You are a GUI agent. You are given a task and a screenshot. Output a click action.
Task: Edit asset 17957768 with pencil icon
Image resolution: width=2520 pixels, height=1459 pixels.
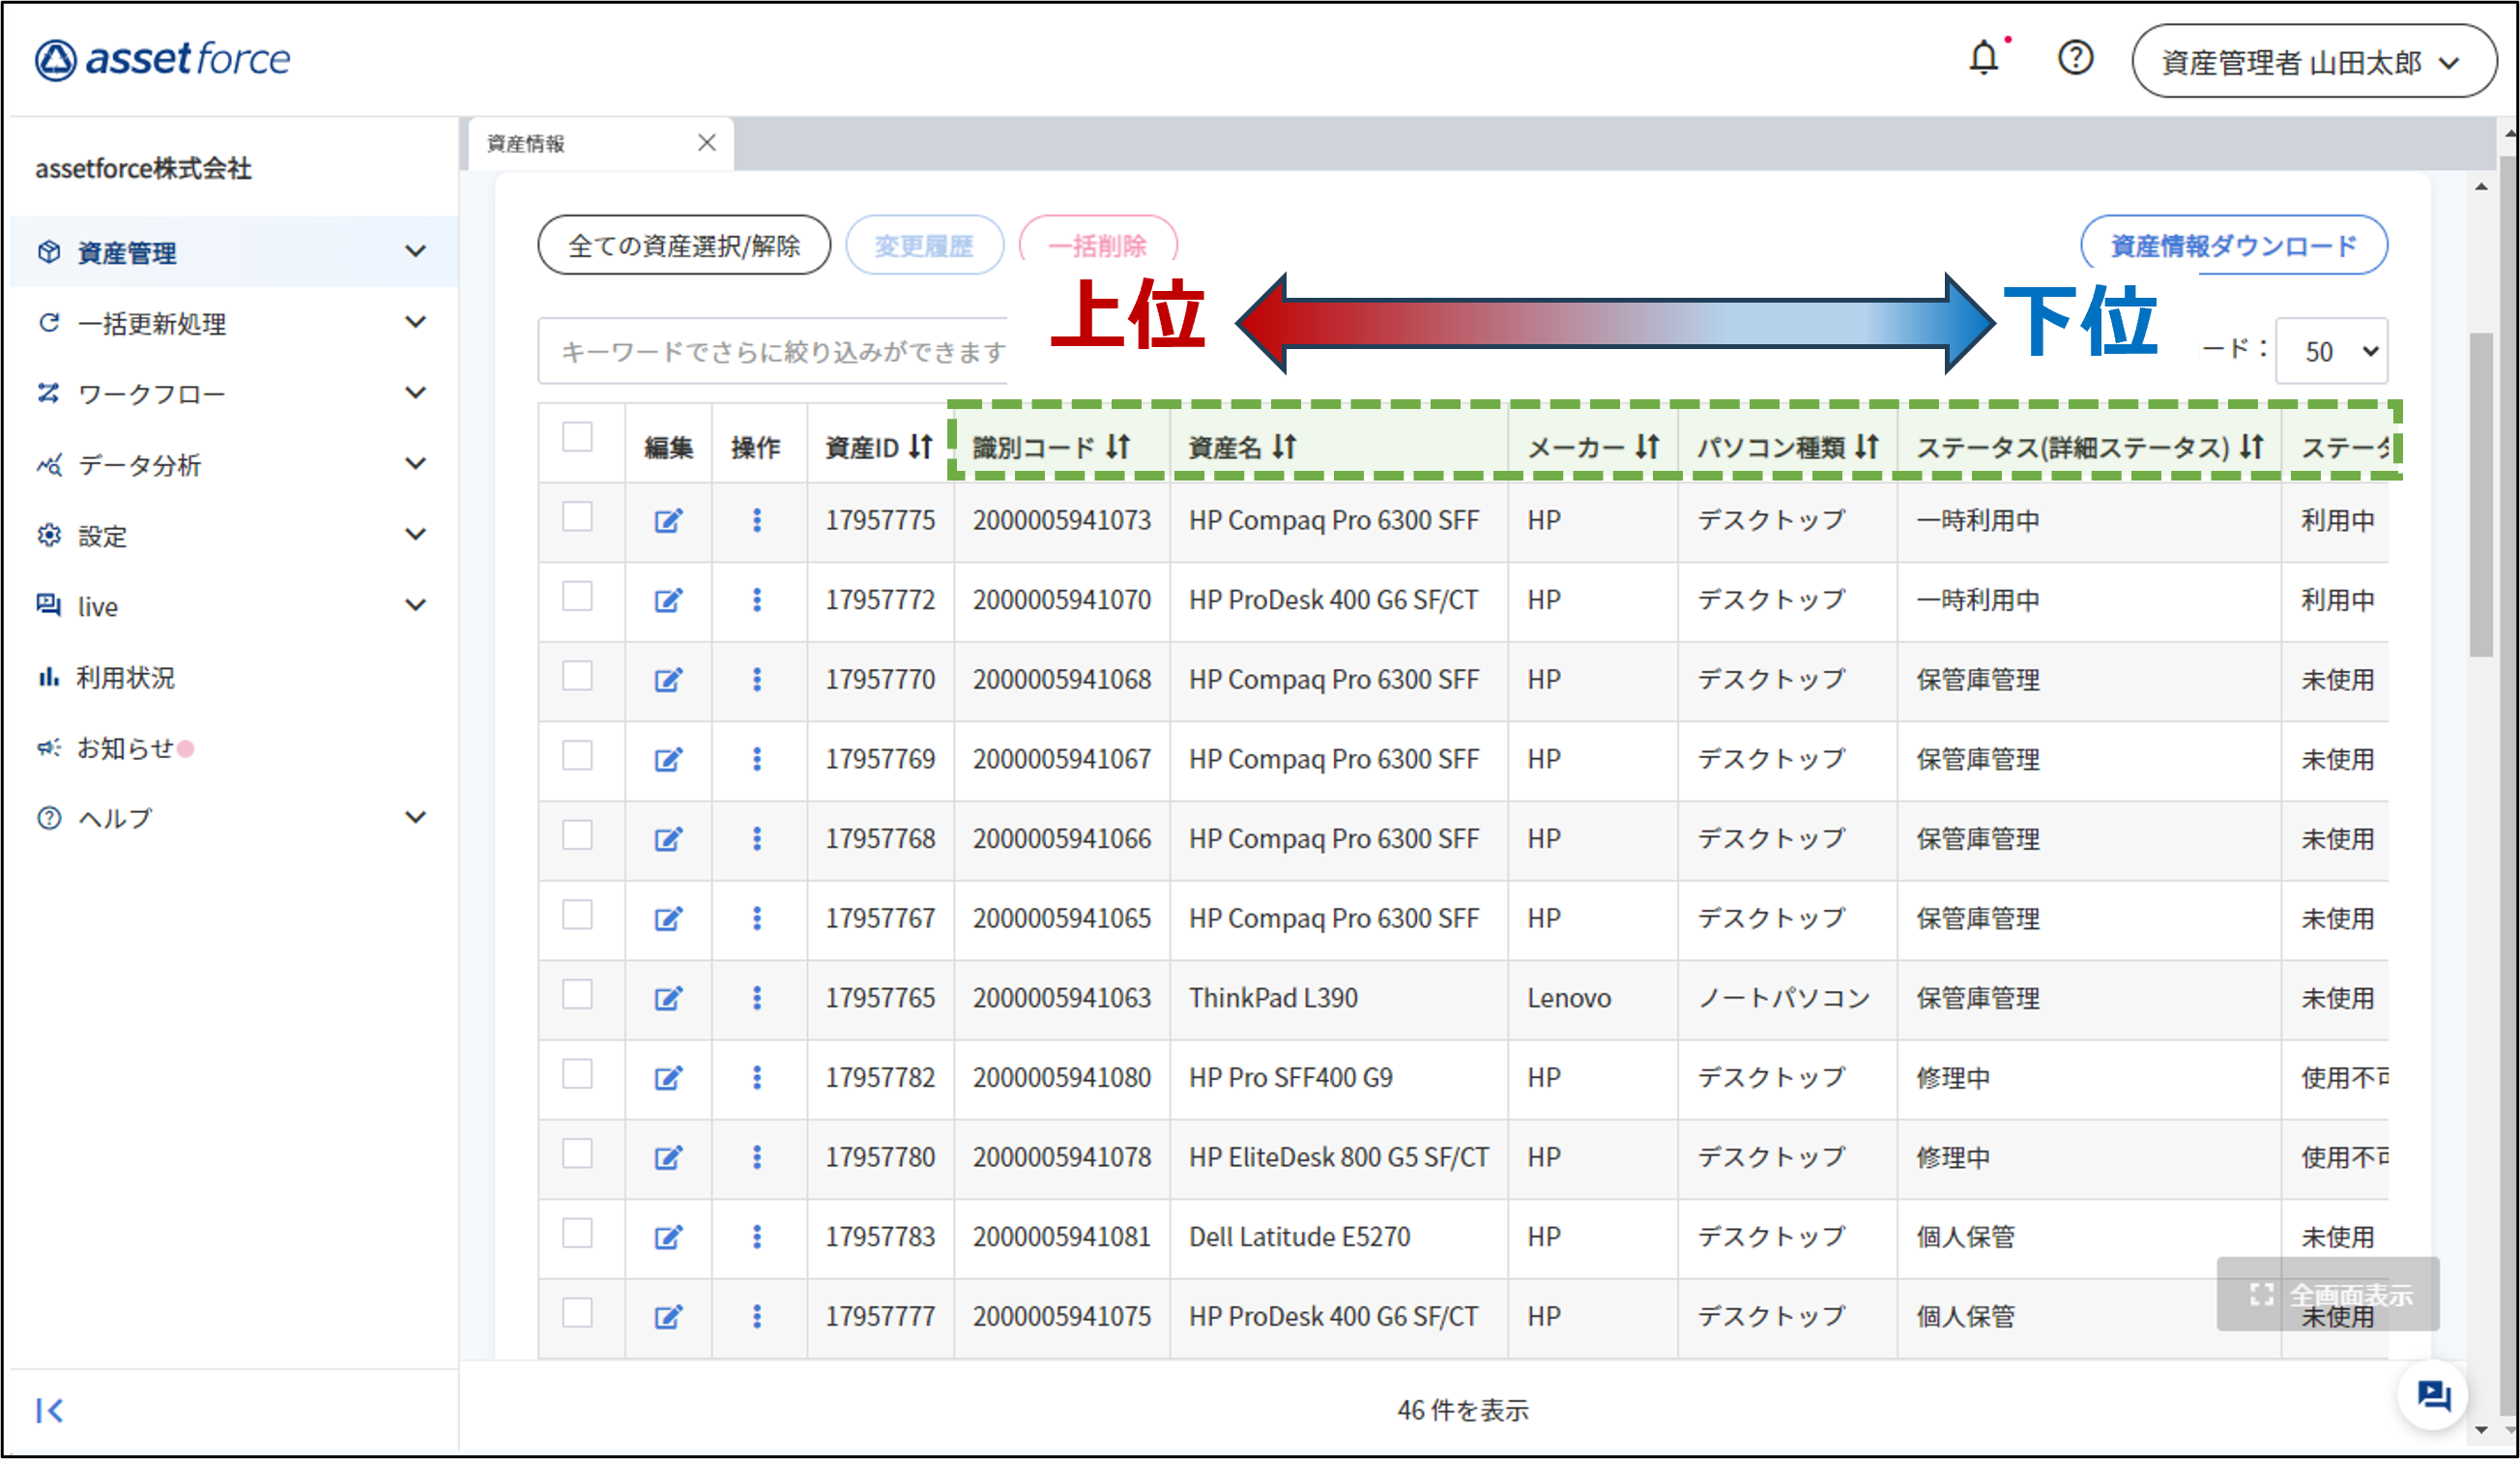(x=668, y=839)
